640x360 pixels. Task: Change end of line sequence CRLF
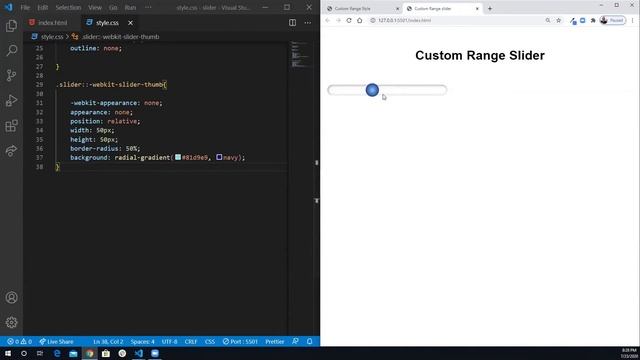coord(191,342)
